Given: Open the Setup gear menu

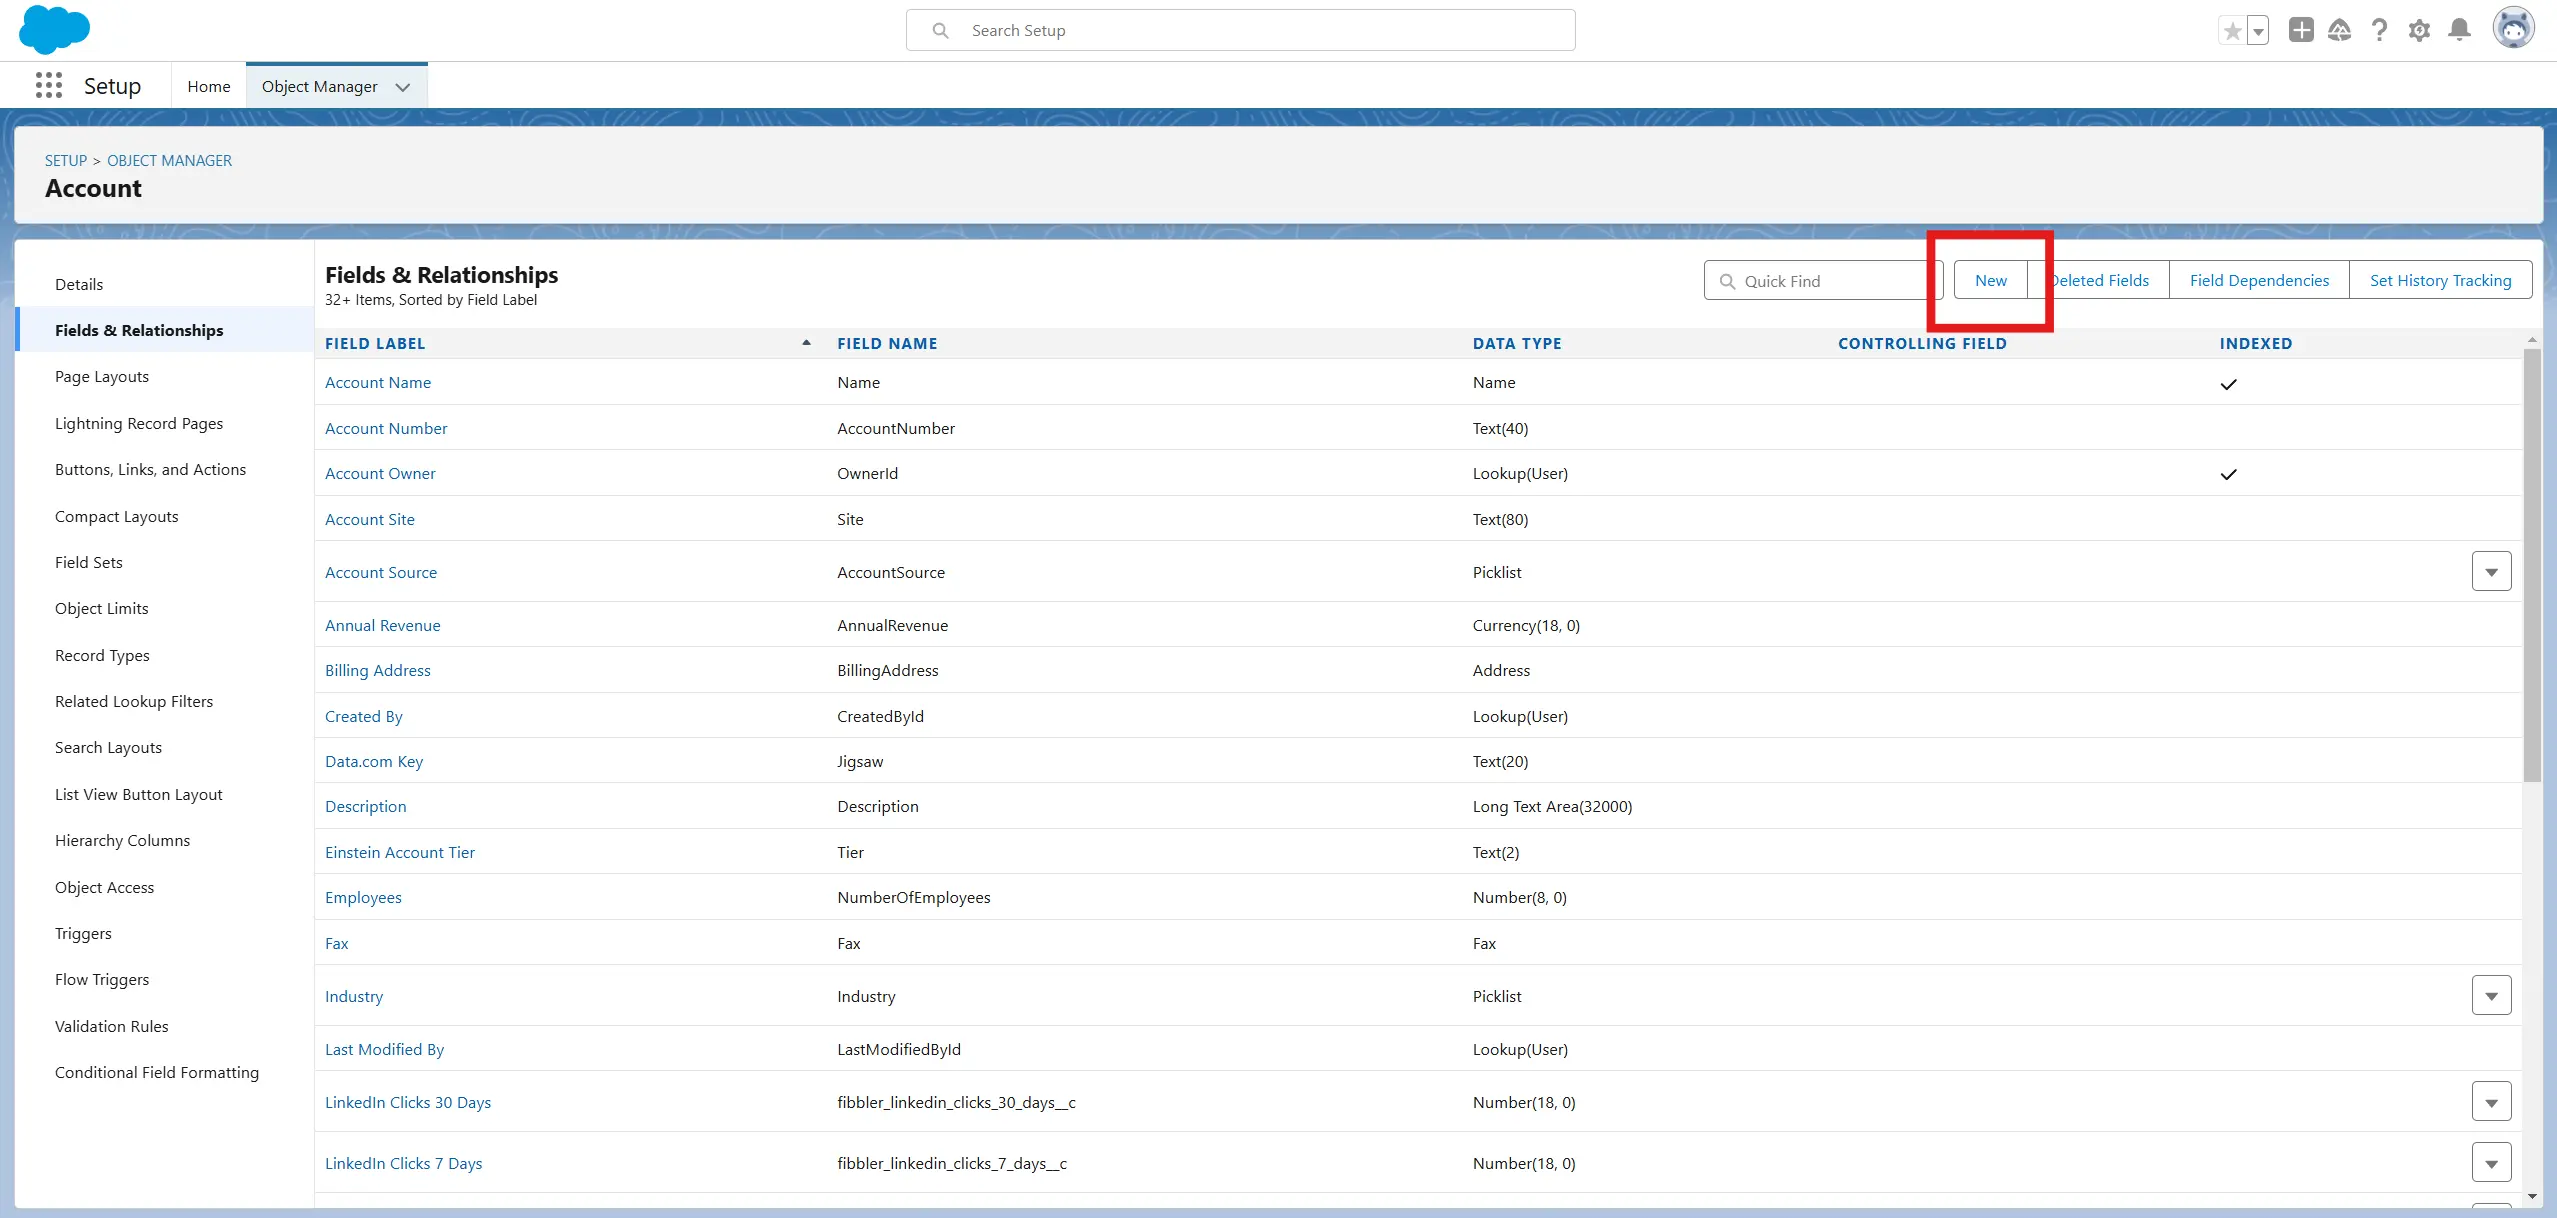Looking at the screenshot, I should [x=2419, y=31].
